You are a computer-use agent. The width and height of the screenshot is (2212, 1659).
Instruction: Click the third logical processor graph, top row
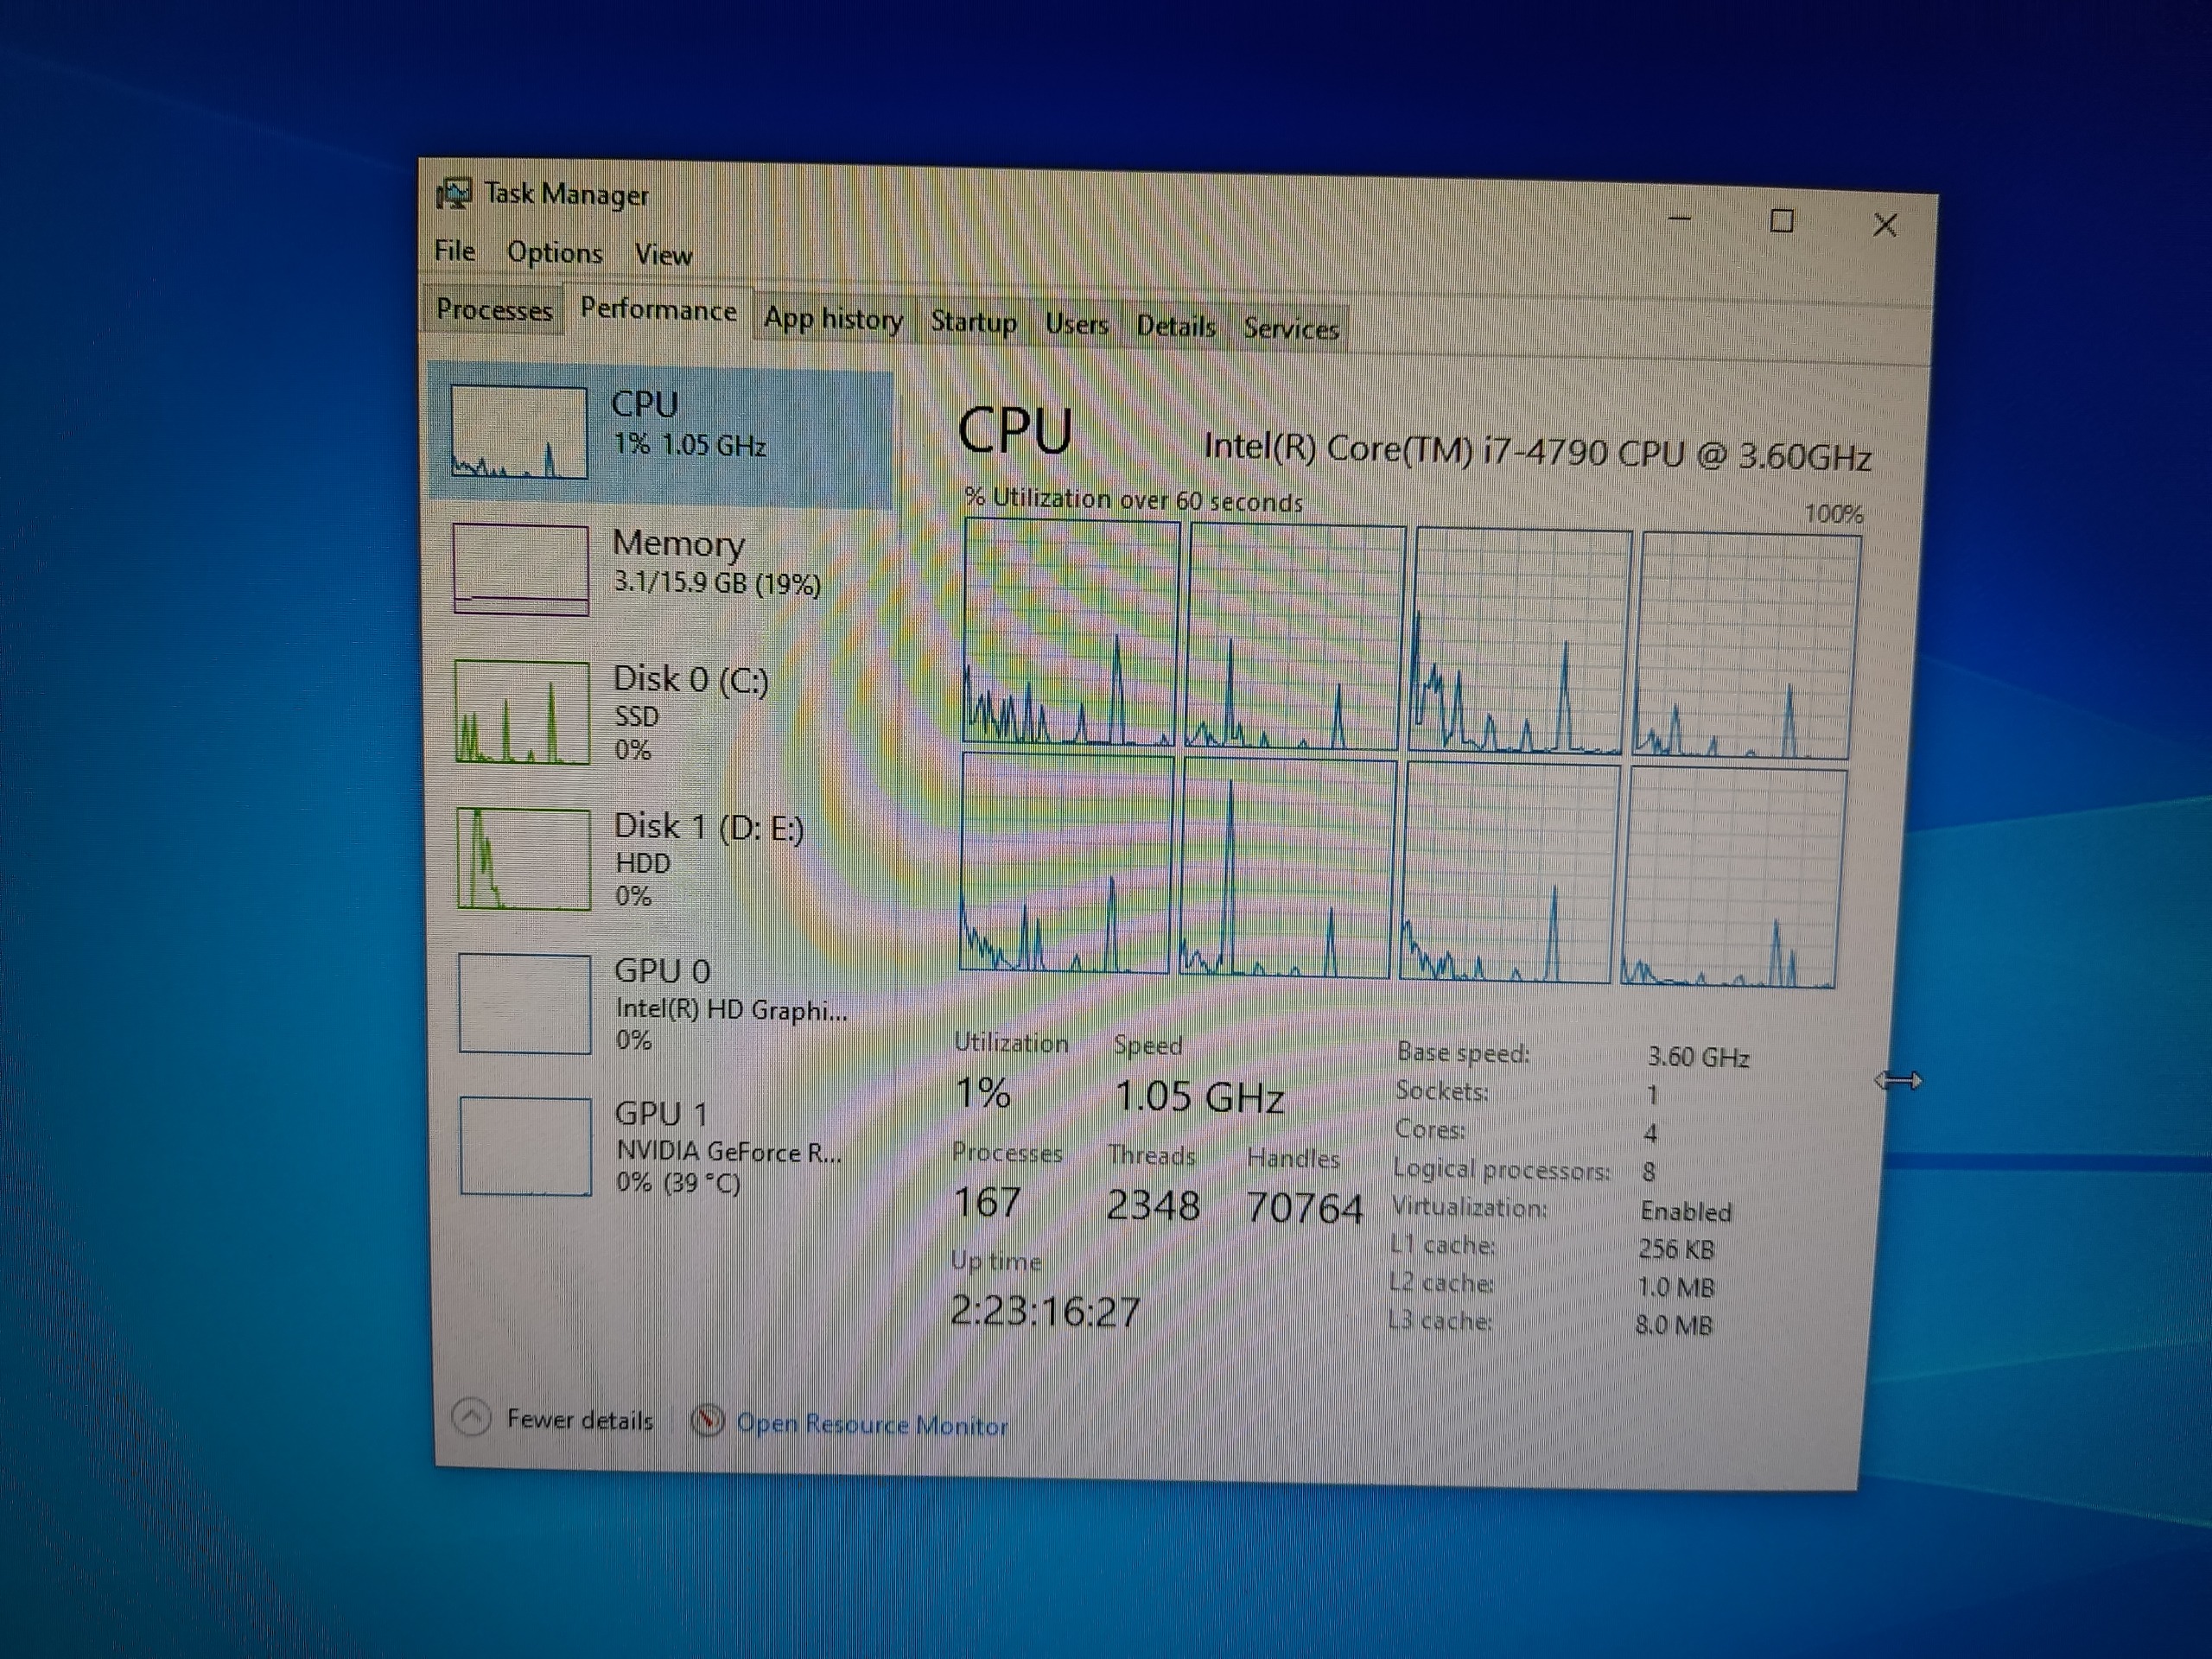coord(1520,640)
